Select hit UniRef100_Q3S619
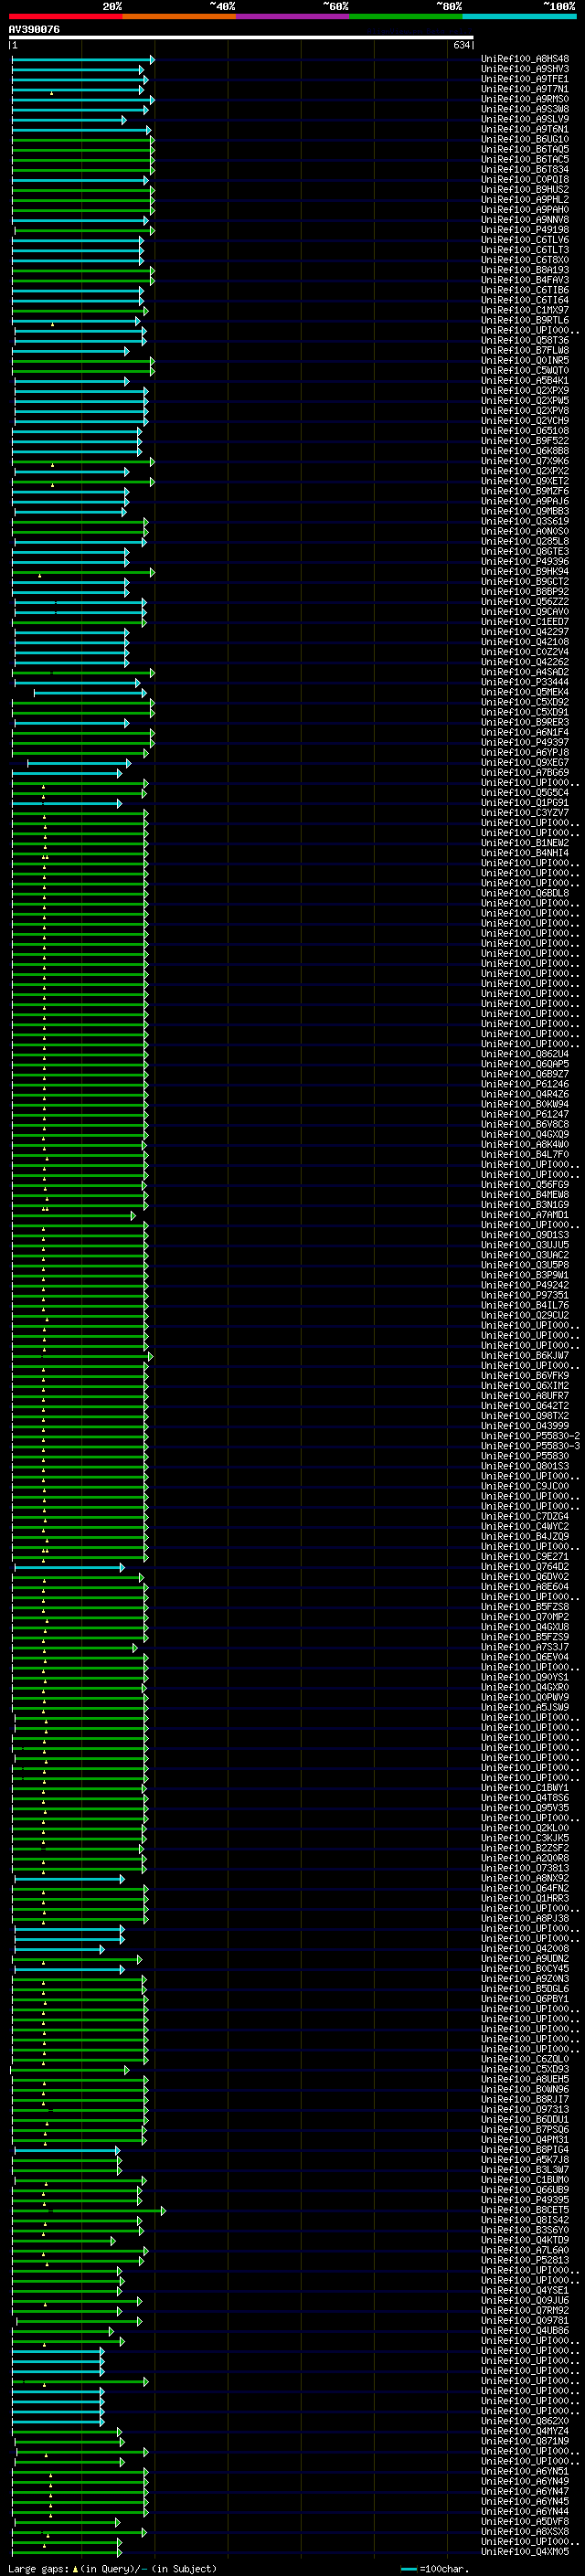 (525, 521)
